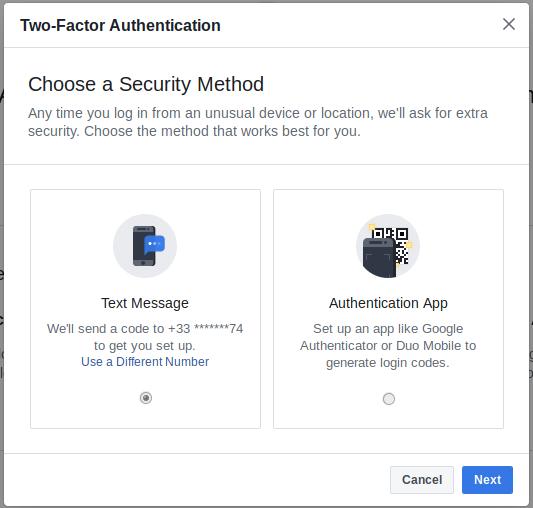This screenshot has width=533, height=508.
Task: Click the Google Authenticator or Duo Mobile description
Action: click(388, 346)
